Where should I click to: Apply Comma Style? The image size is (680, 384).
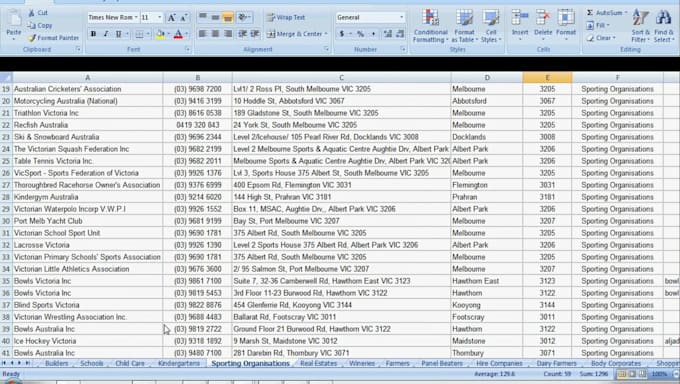tap(373, 34)
